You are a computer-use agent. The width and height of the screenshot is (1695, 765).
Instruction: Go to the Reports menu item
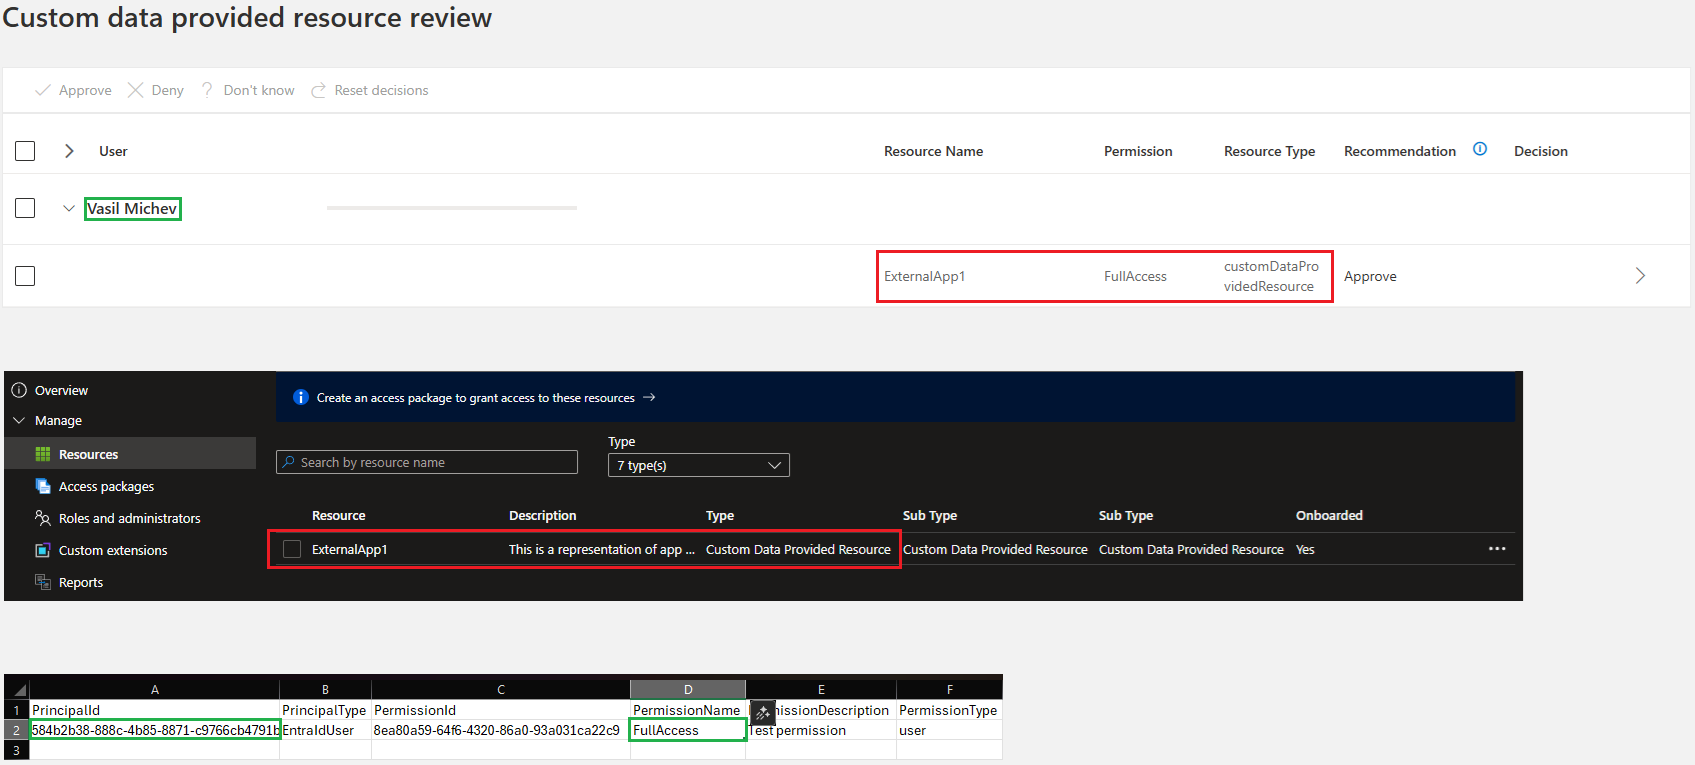(80, 582)
